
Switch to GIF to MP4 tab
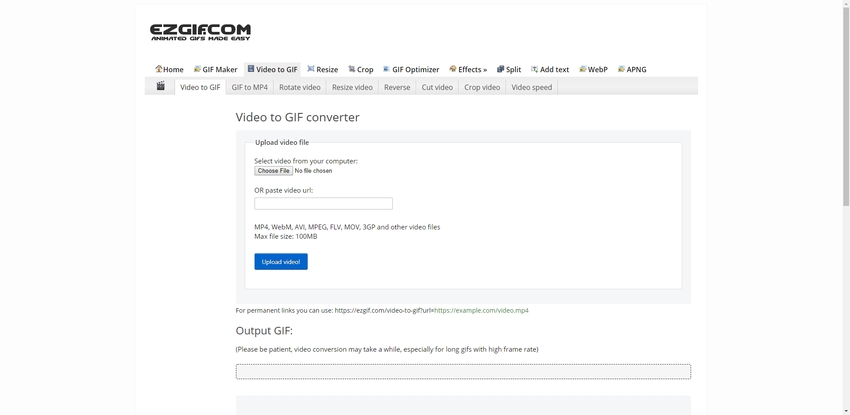[249, 87]
